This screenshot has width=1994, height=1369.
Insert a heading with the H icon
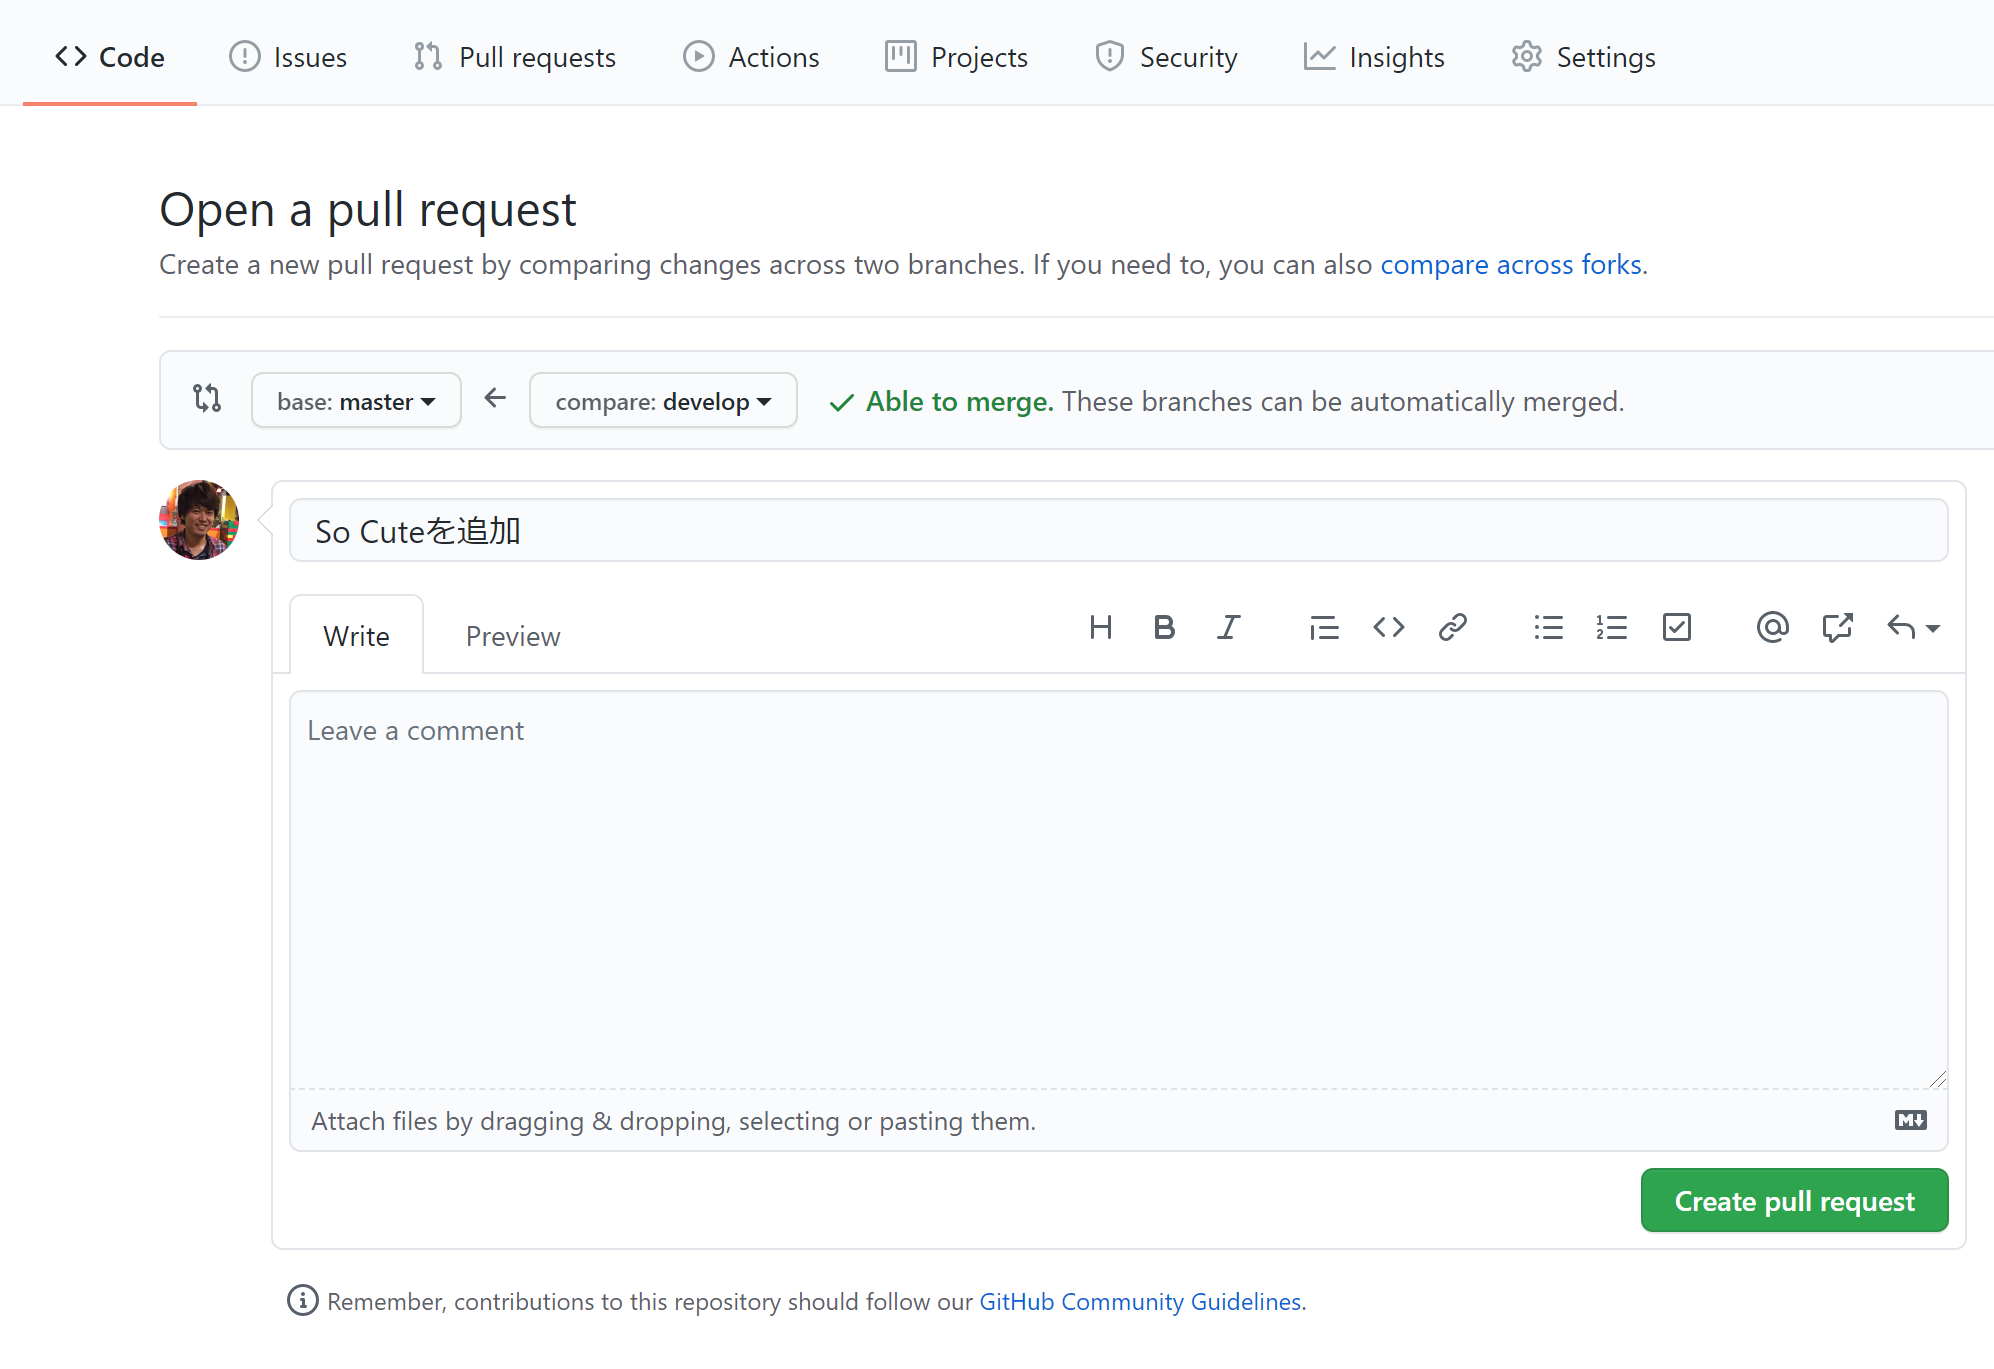[x=1100, y=627]
